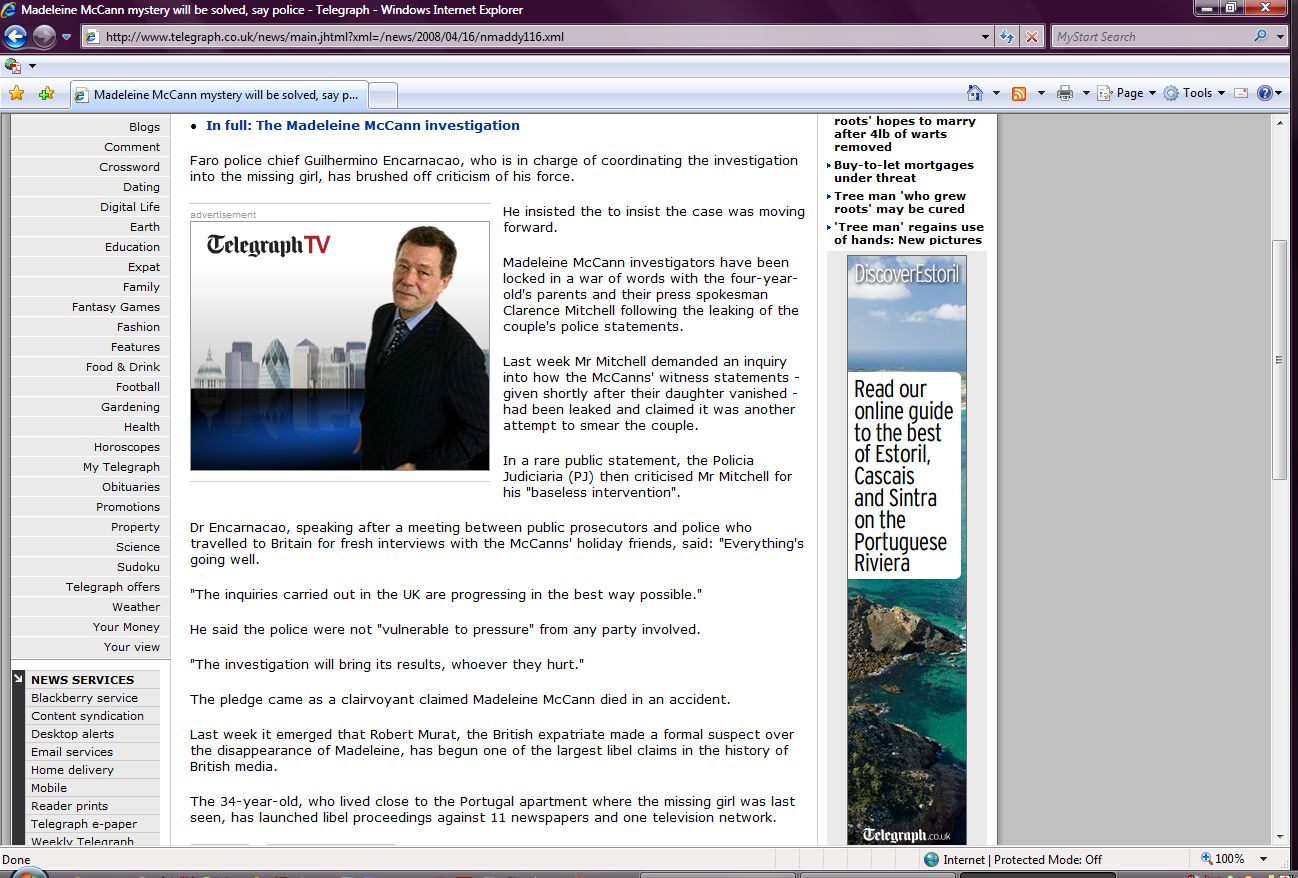Open the zoom level dropdown arrow
The width and height of the screenshot is (1298, 878).
coord(1263,859)
